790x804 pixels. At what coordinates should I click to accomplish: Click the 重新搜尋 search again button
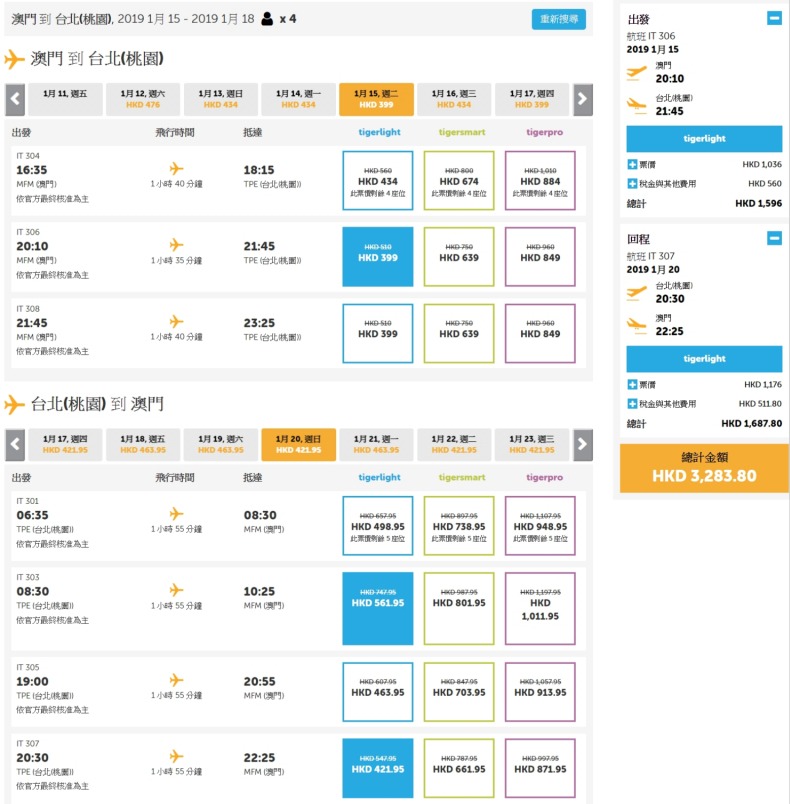tap(558, 20)
